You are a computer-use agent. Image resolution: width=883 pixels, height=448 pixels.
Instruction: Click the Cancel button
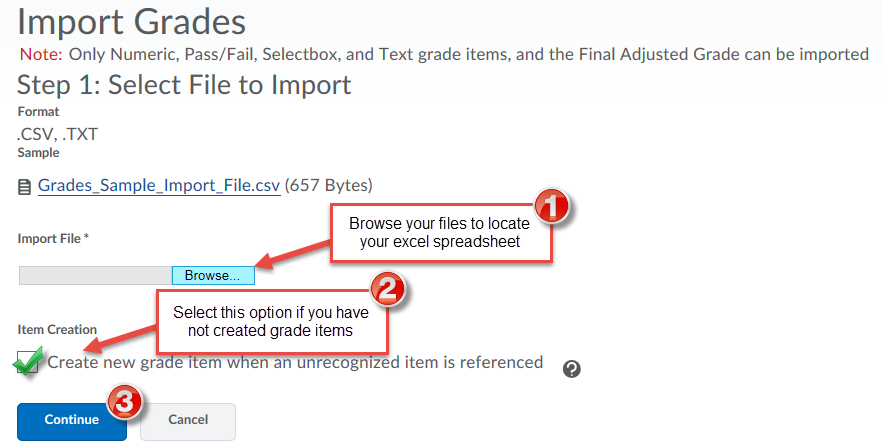click(x=188, y=422)
